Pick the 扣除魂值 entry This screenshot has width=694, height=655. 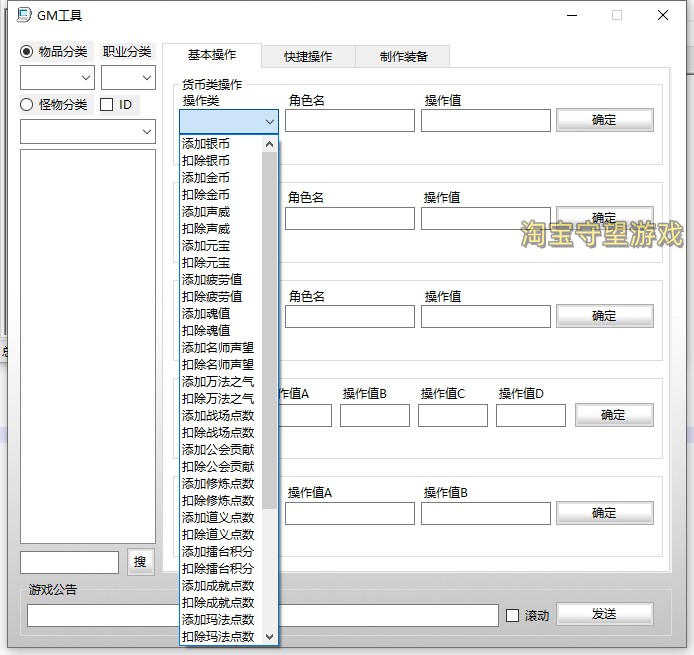click(221, 331)
